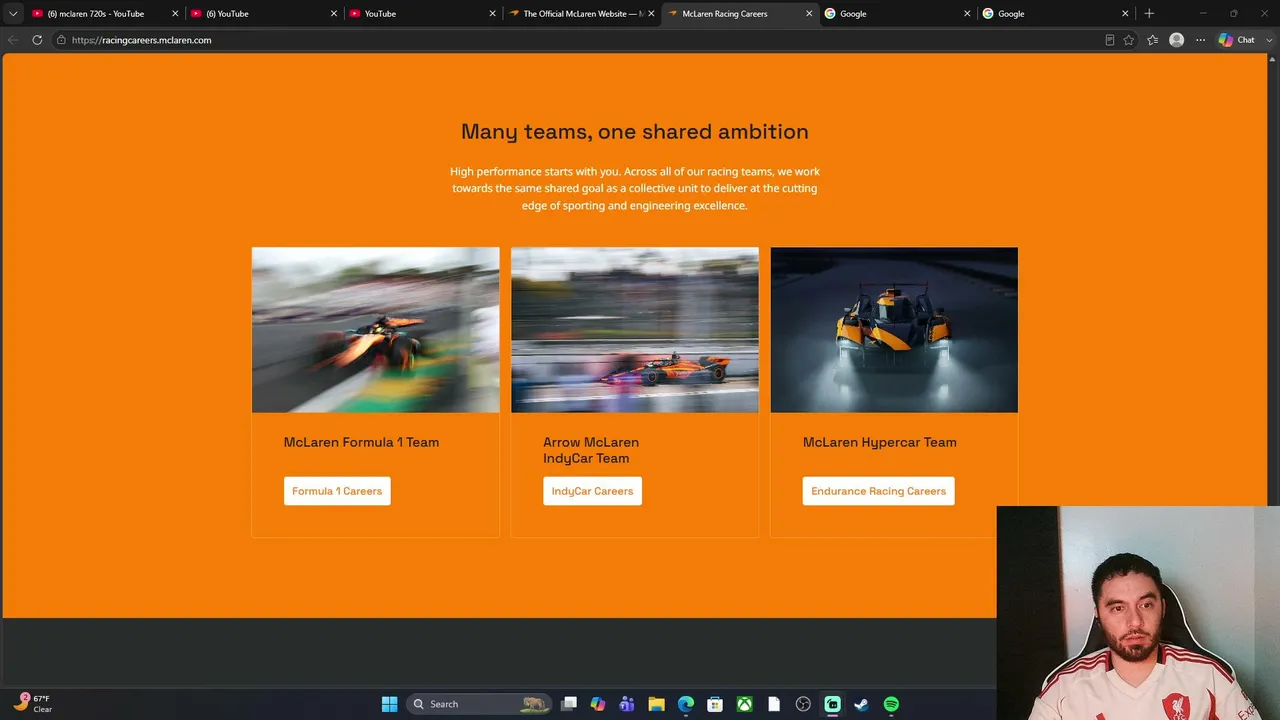Image resolution: width=1280 pixels, height=720 pixels.
Task: Open the Xbox app from the taskbar
Action: point(744,704)
